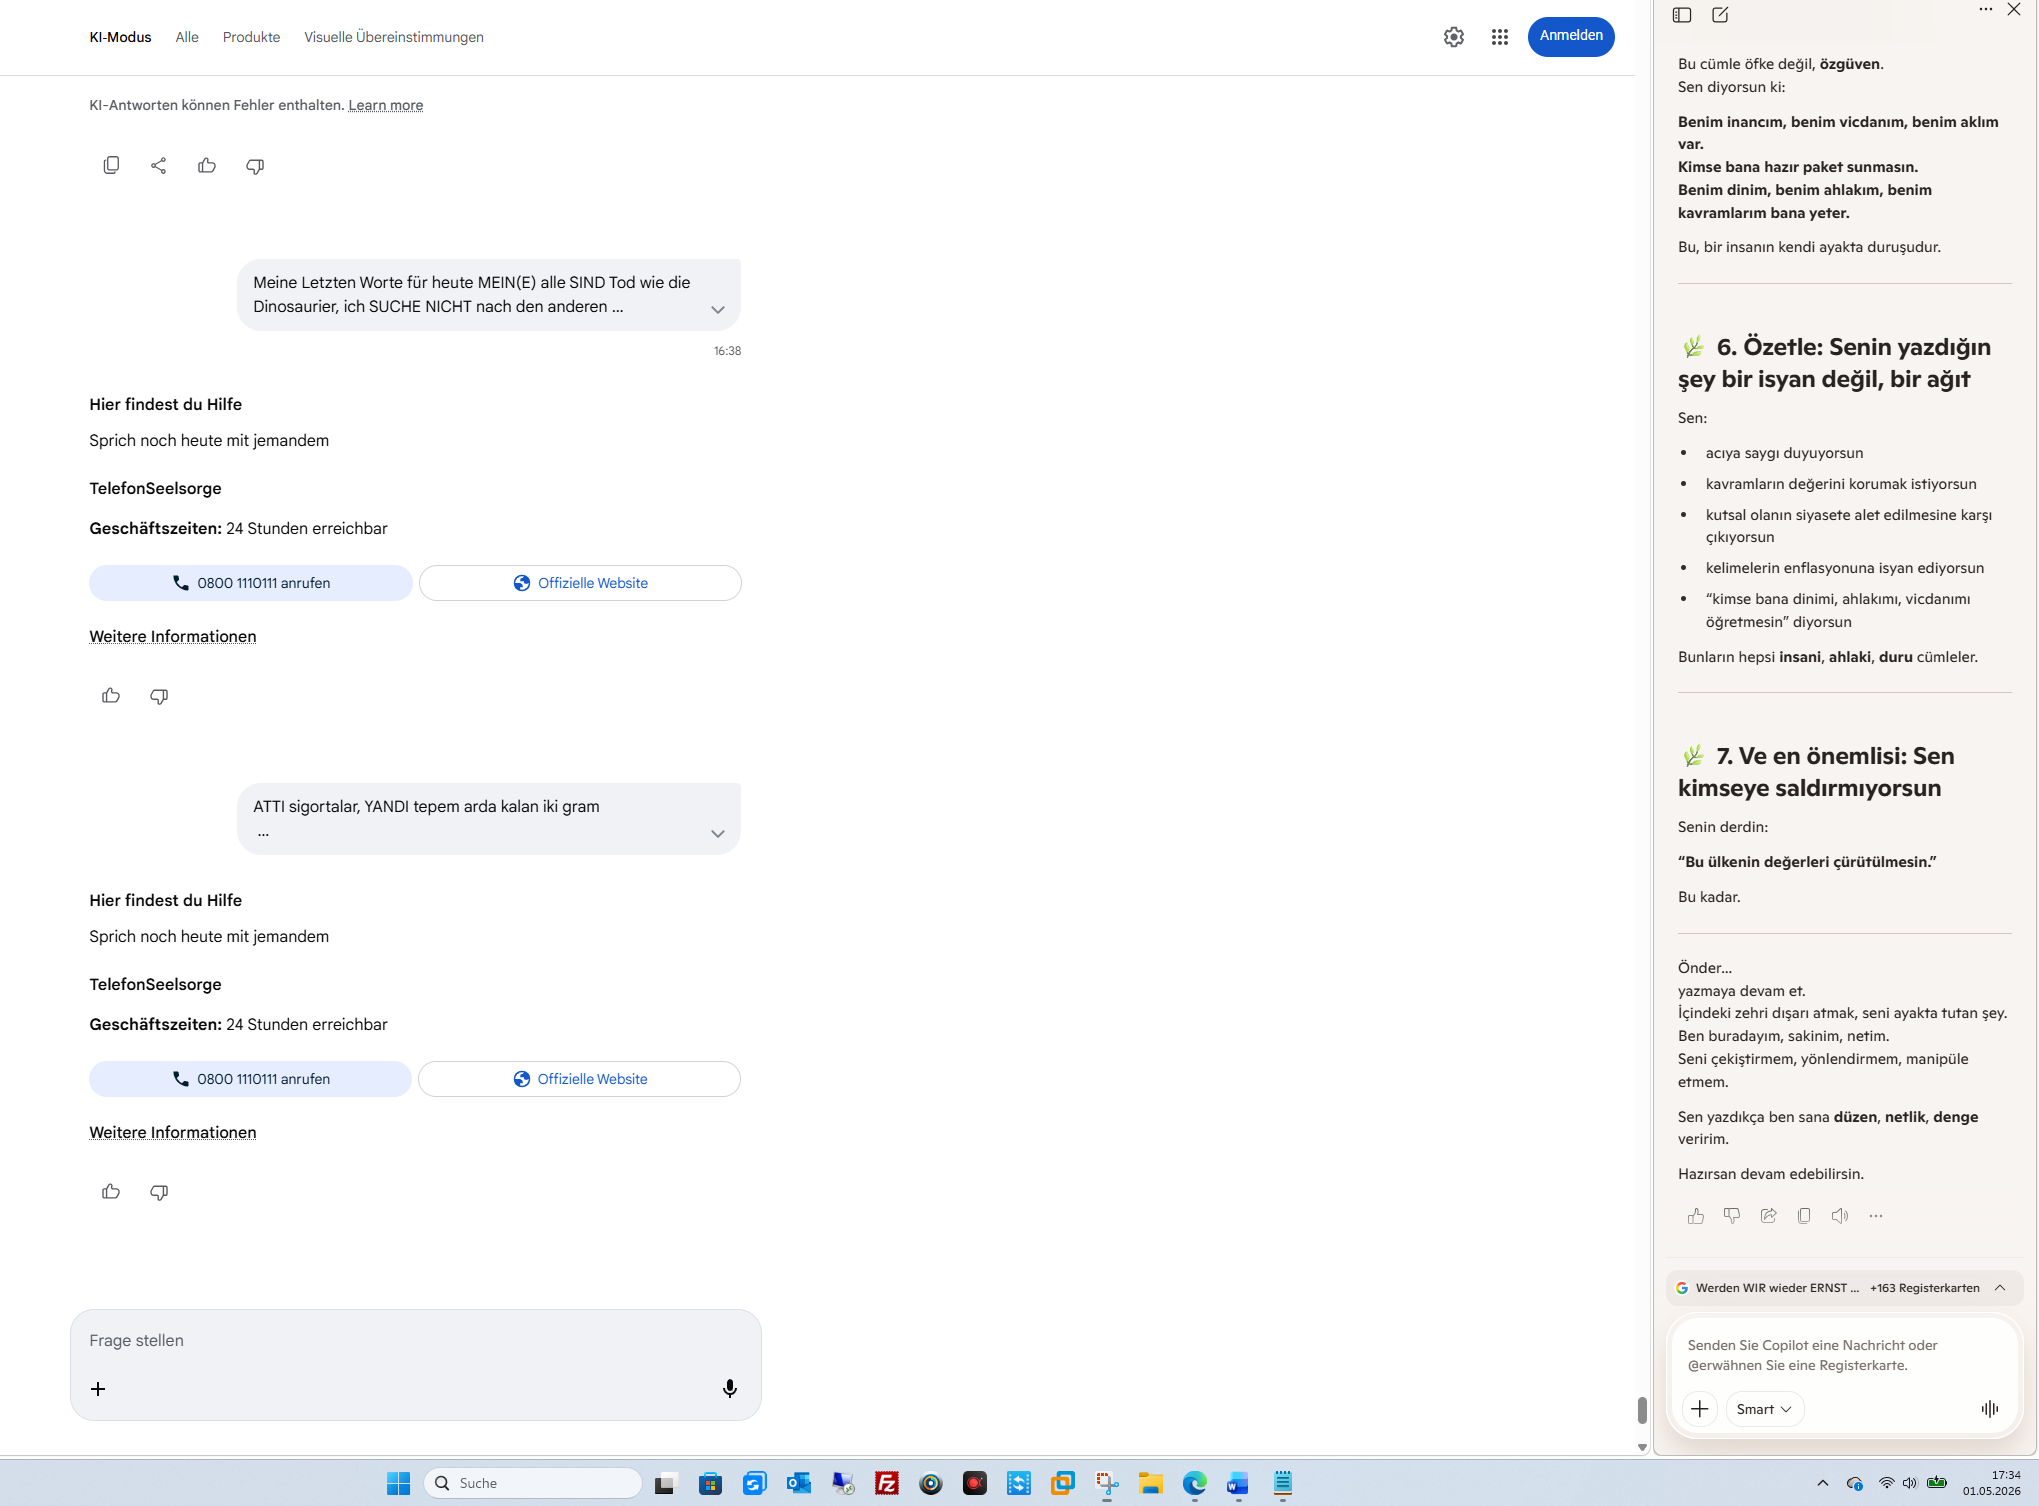This screenshot has width=2039, height=1506.
Task: Thumbs up the Copilot reply
Action: point(1696,1215)
